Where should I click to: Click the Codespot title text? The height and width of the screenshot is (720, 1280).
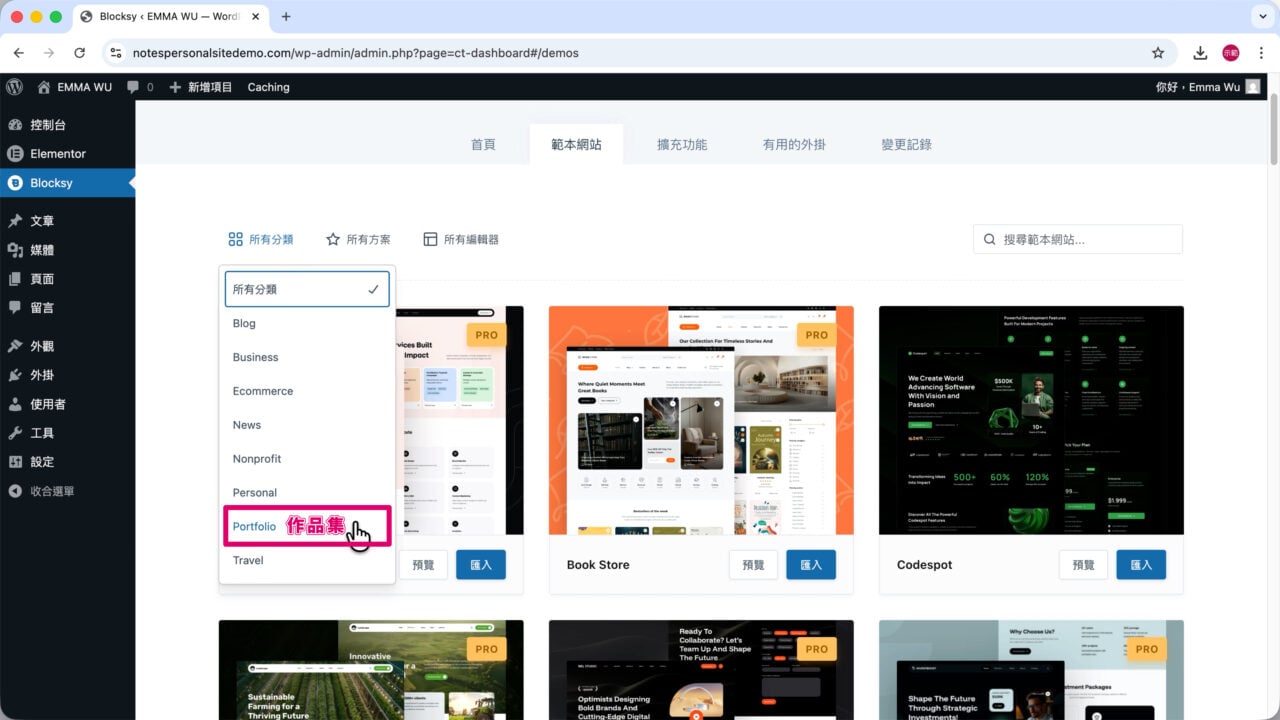pyautogui.click(x=924, y=565)
